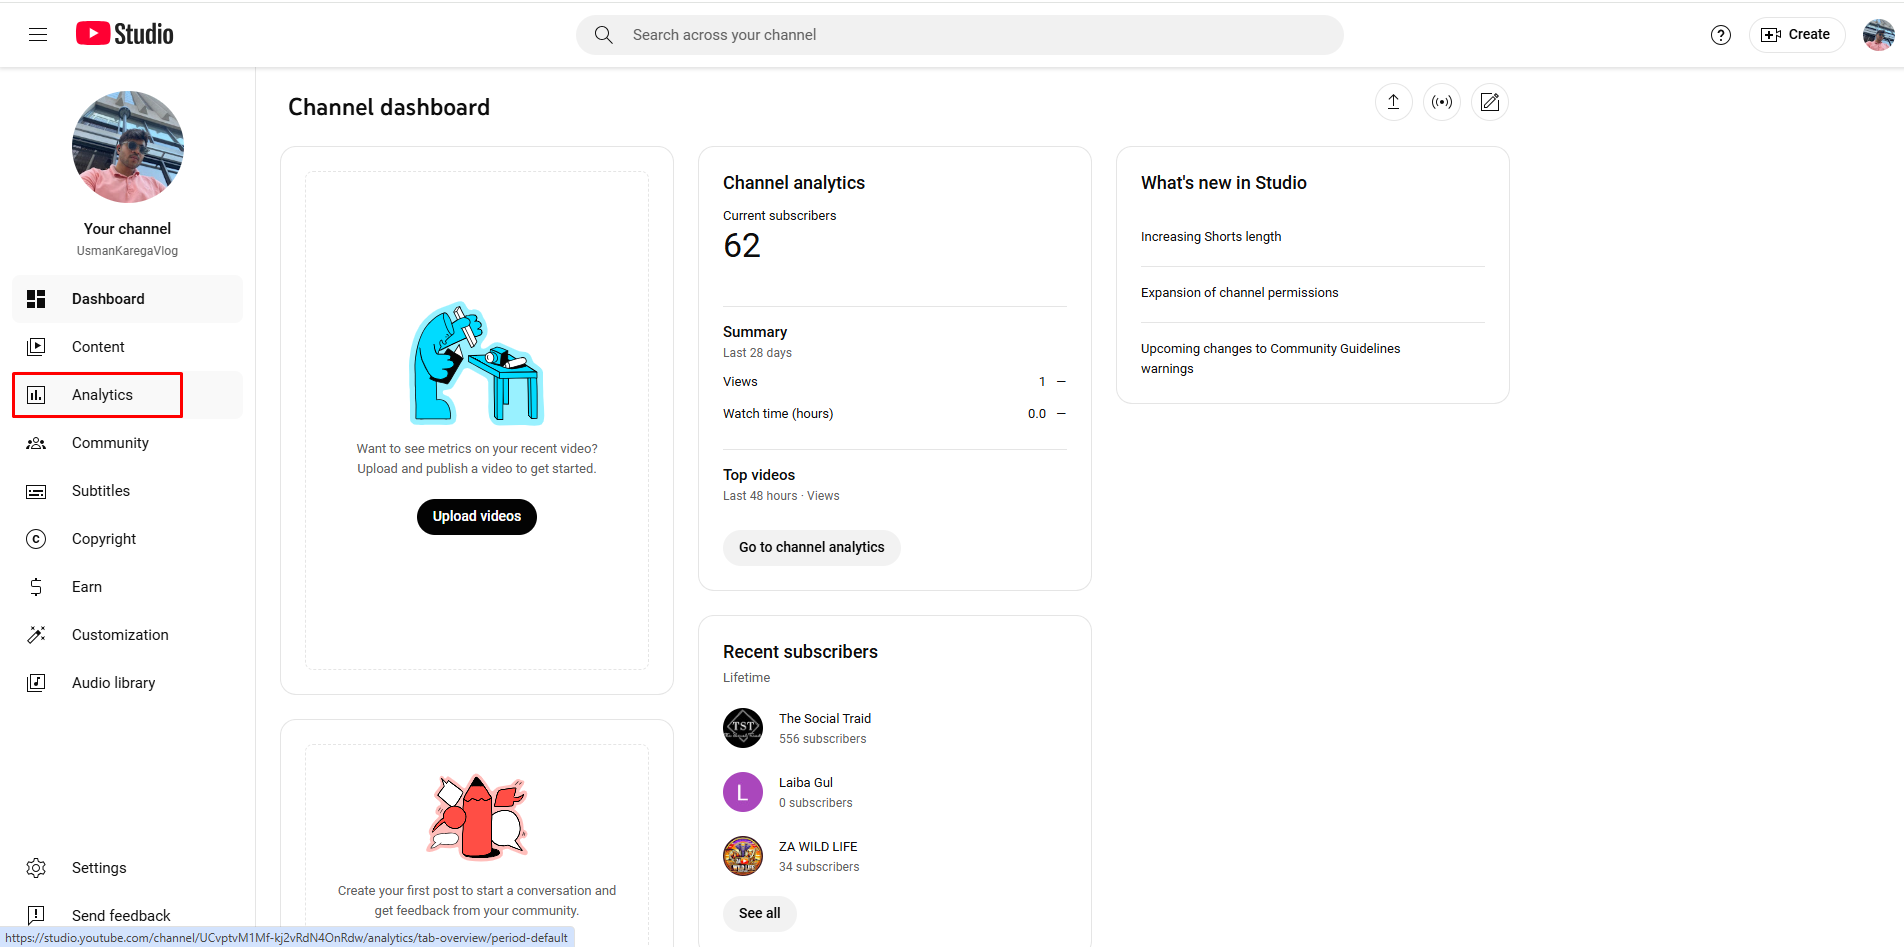Select the Subtitles sidebar icon
Screen dimensions: 1904x947
[36, 490]
